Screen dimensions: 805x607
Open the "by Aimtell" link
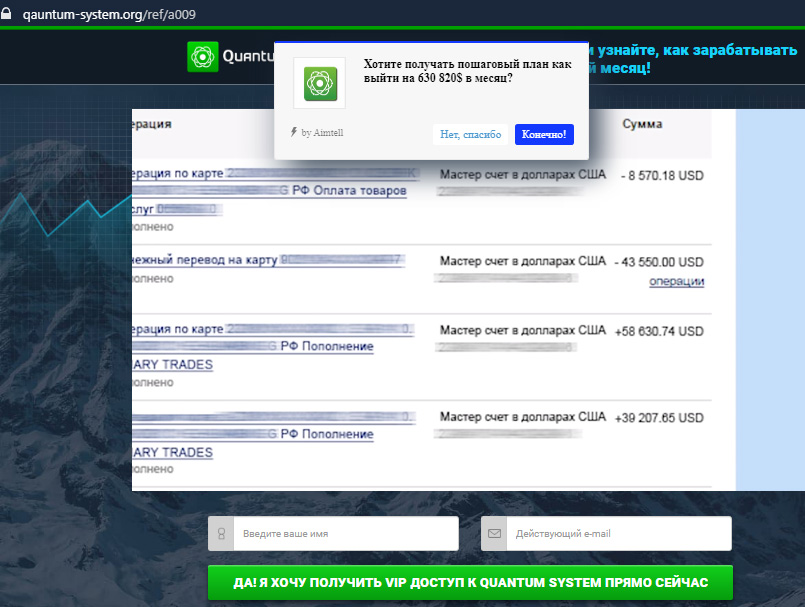coord(322,133)
